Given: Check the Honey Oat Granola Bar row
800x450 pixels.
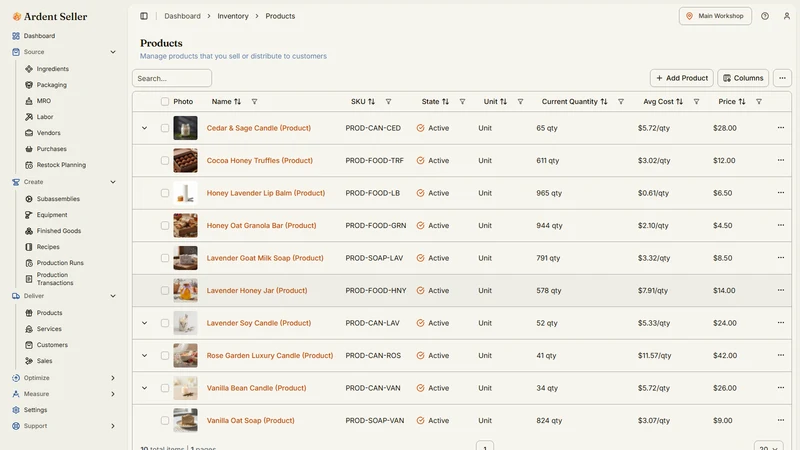Looking at the screenshot, I should point(165,226).
